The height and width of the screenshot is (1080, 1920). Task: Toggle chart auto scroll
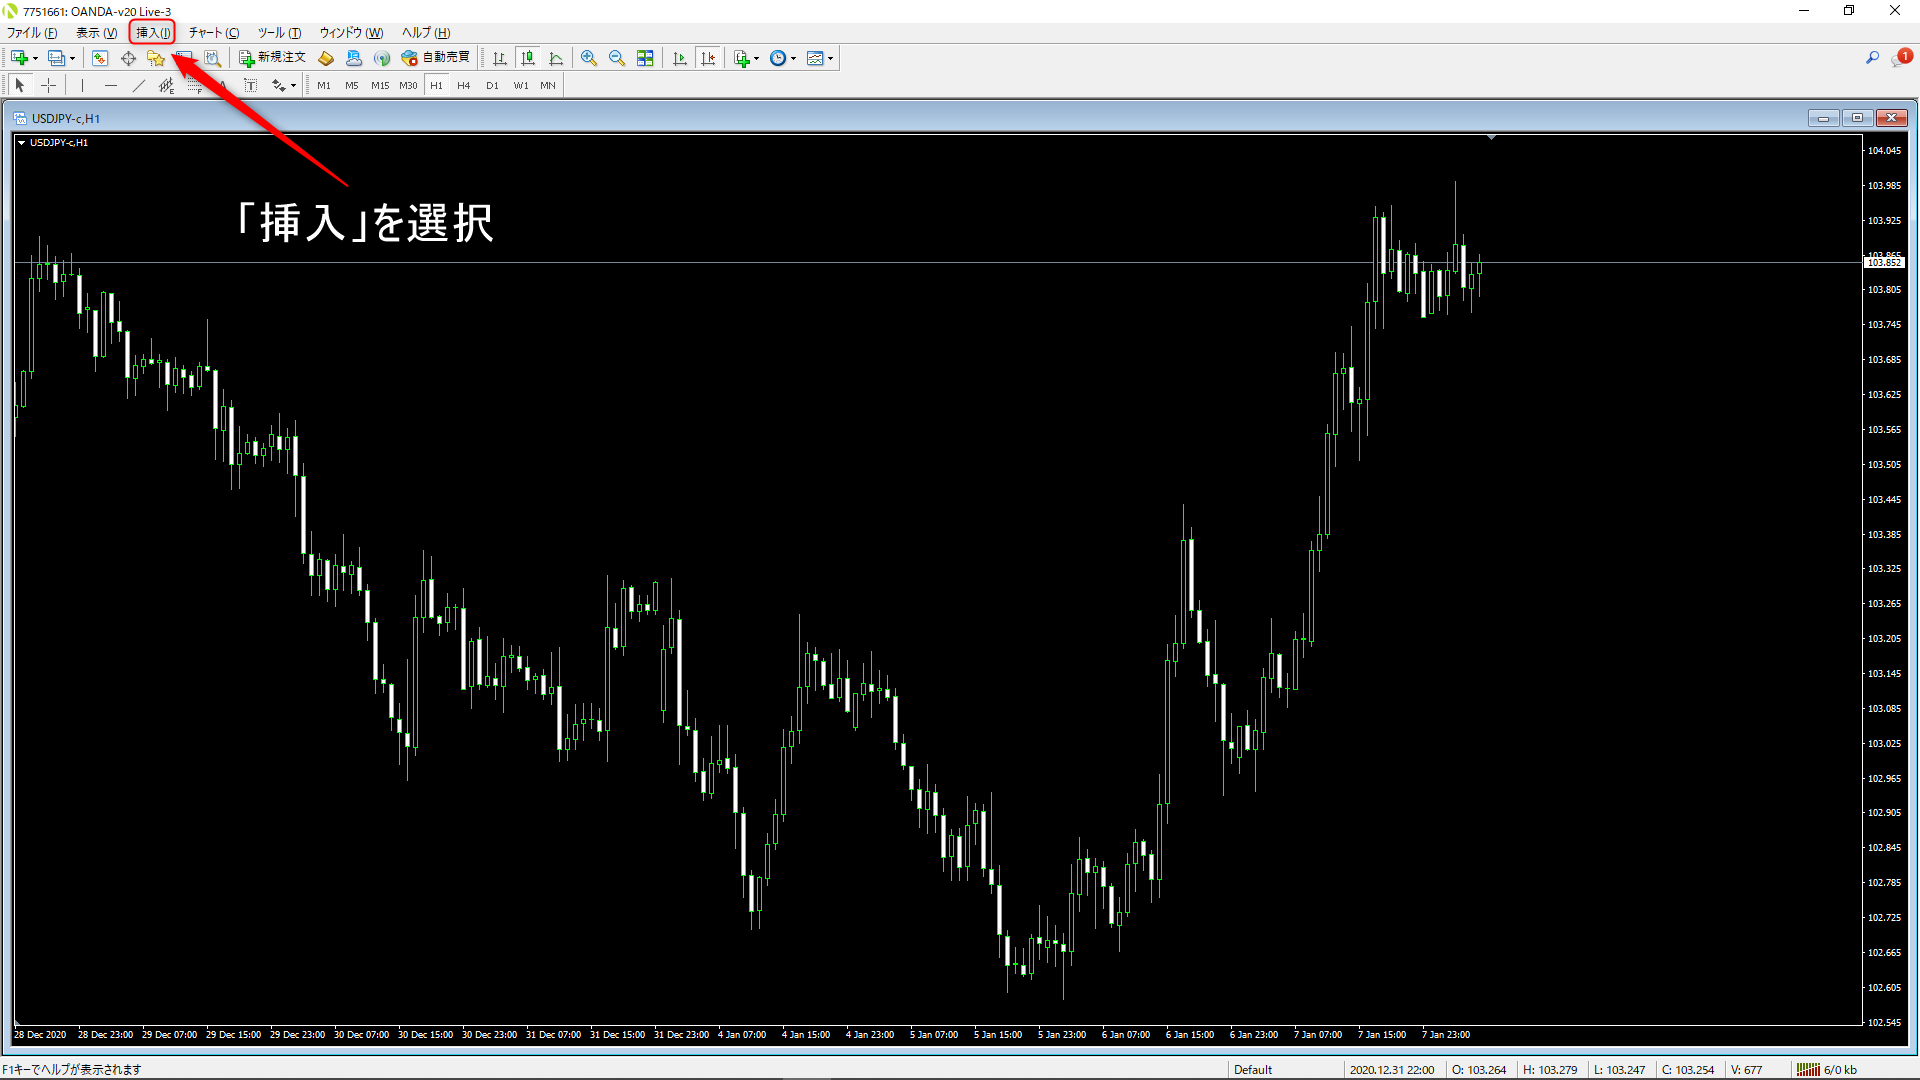(x=680, y=58)
